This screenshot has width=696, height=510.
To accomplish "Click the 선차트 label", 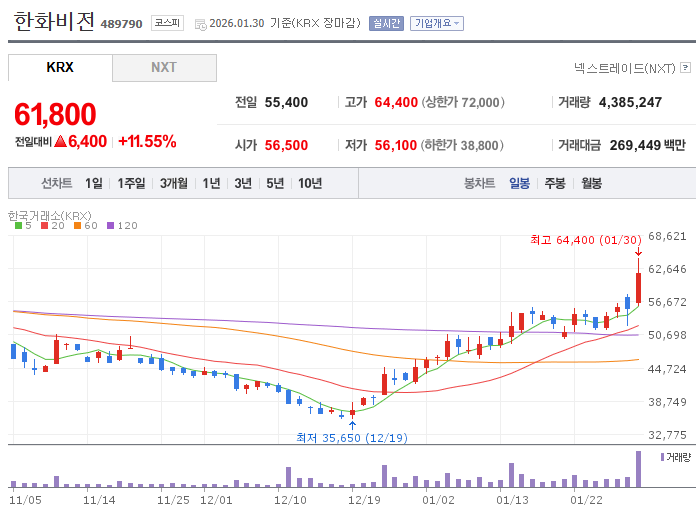I will (56, 183).
